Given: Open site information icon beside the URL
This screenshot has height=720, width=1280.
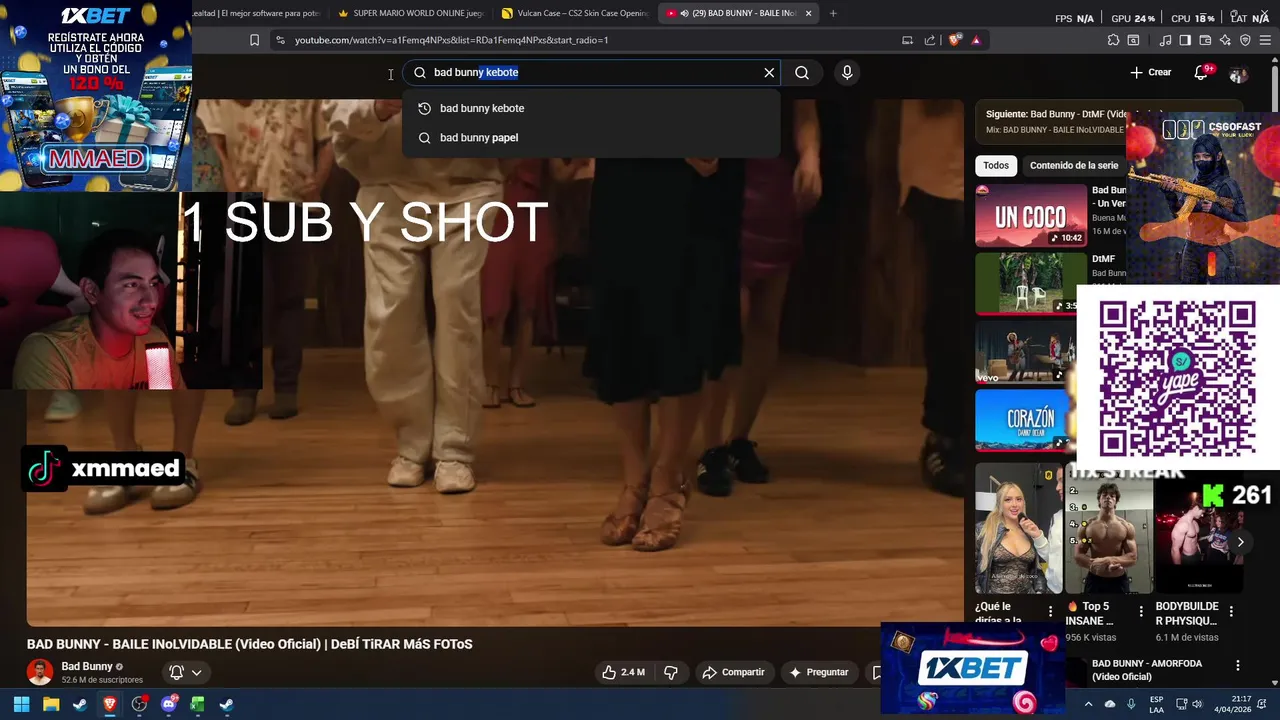Looking at the screenshot, I should (x=280, y=40).
